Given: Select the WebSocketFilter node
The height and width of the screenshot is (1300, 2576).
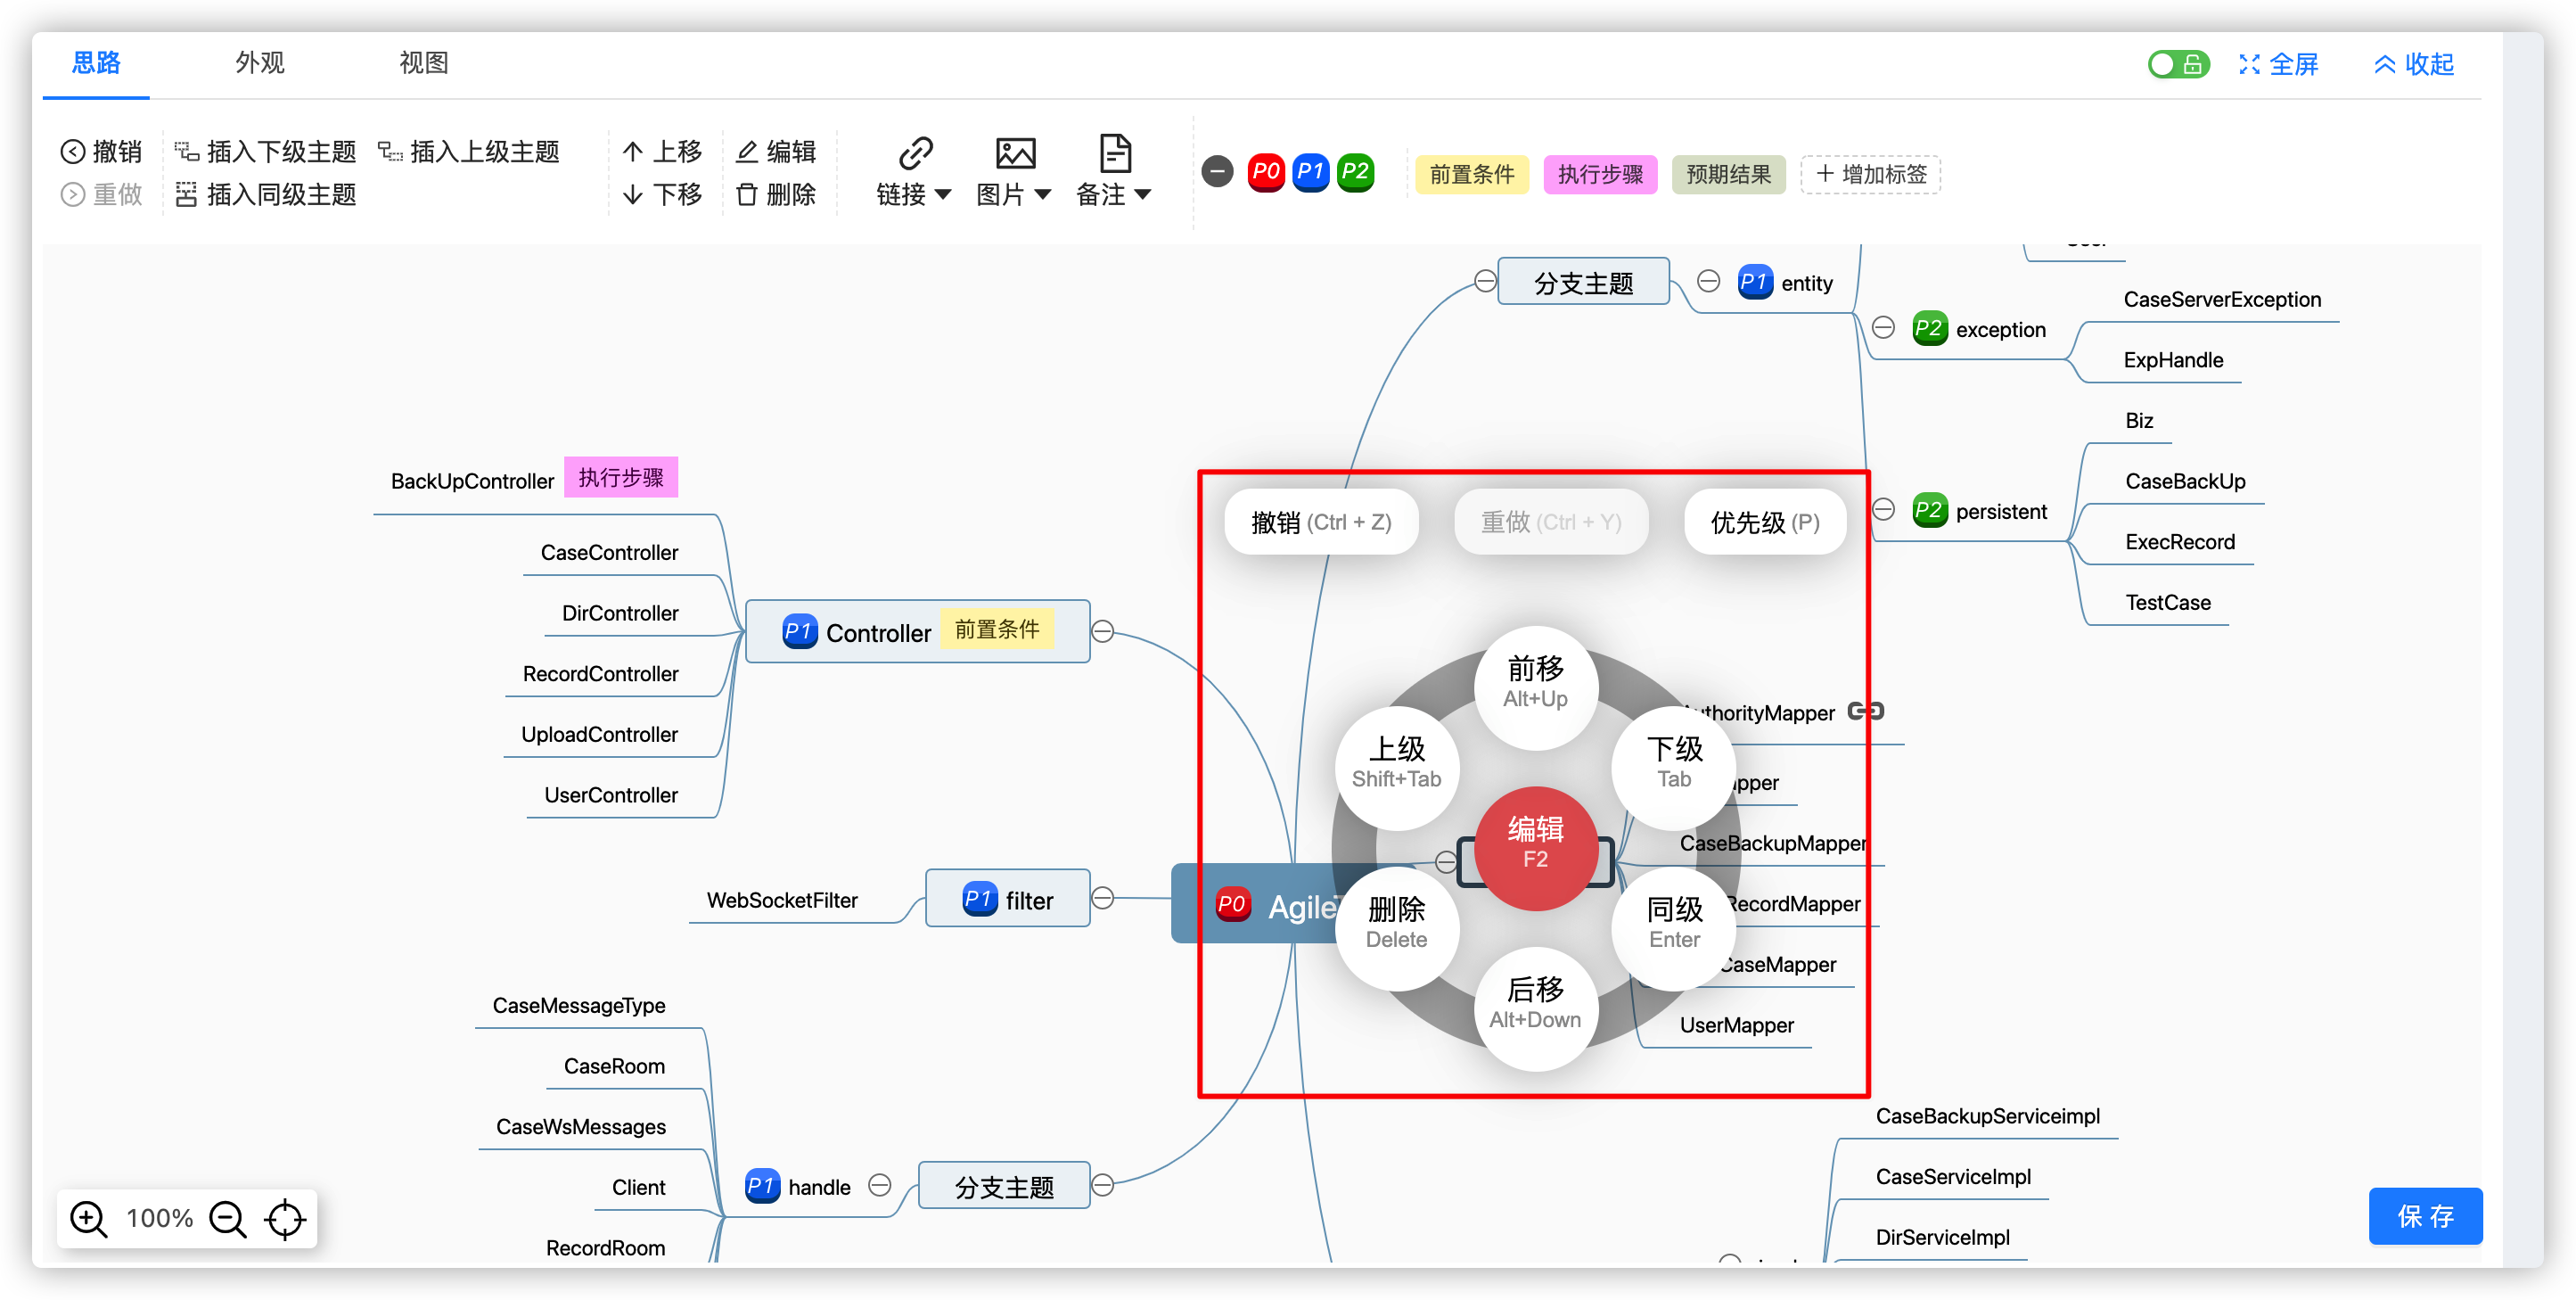Looking at the screenshot, I should click(x=782, y=900).
